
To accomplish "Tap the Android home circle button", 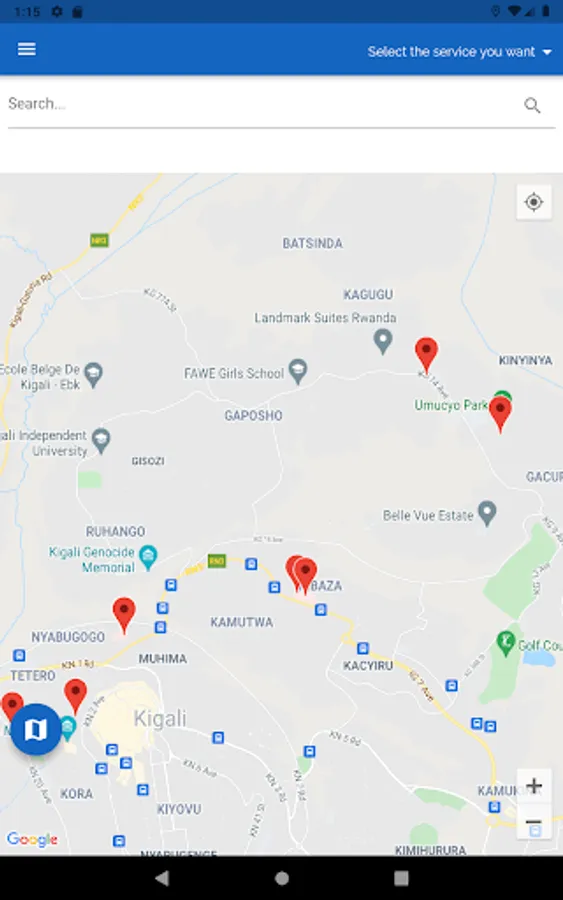I will pos(282,878).
